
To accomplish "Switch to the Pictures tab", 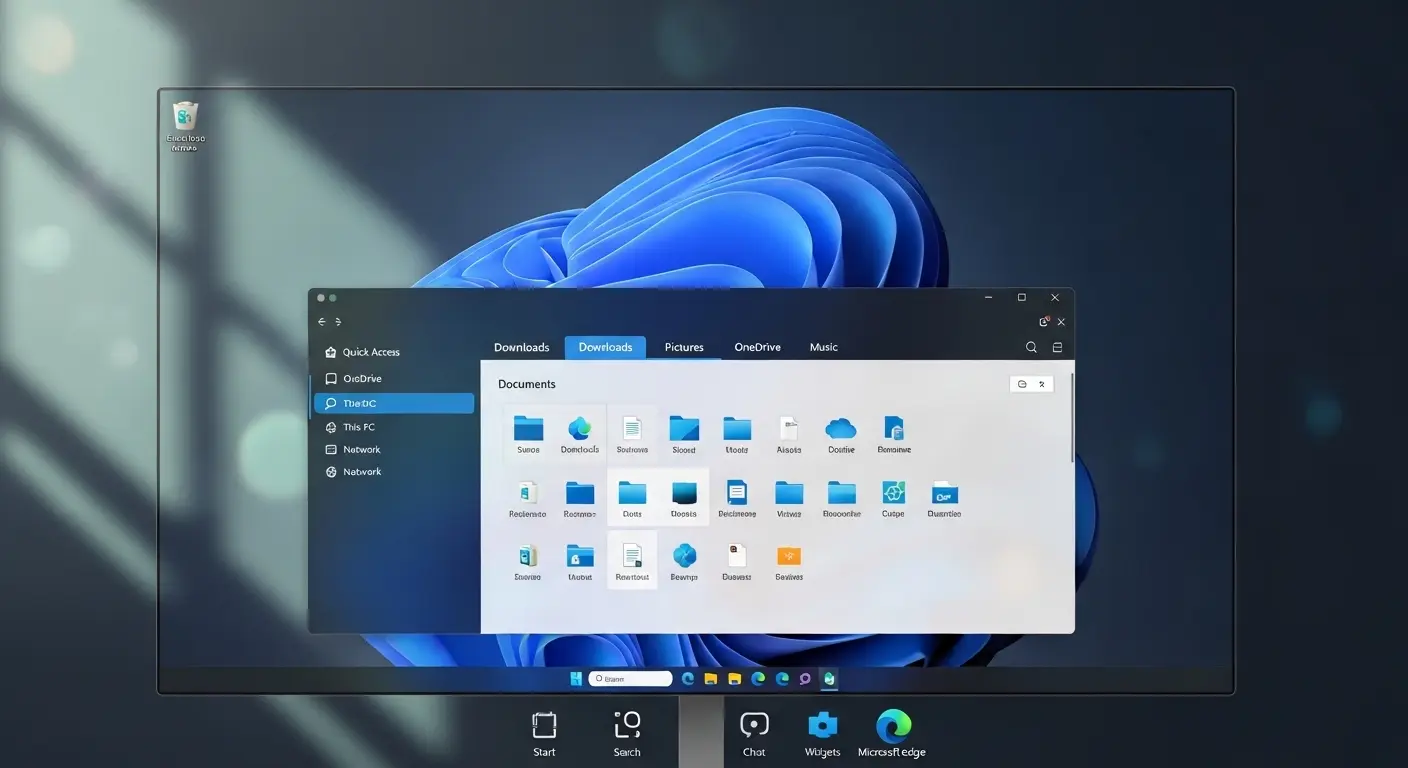I will [684, 347].
